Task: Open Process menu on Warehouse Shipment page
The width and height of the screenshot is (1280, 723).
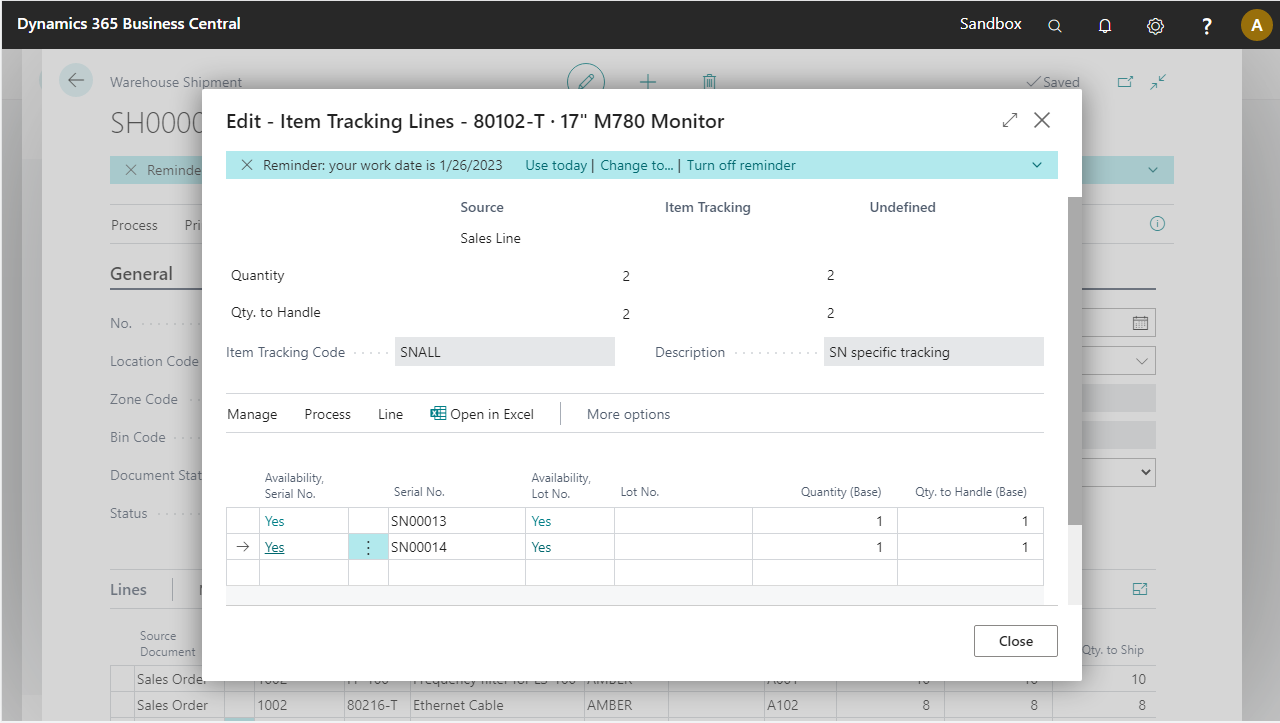Action: click(x=134, y=225)
